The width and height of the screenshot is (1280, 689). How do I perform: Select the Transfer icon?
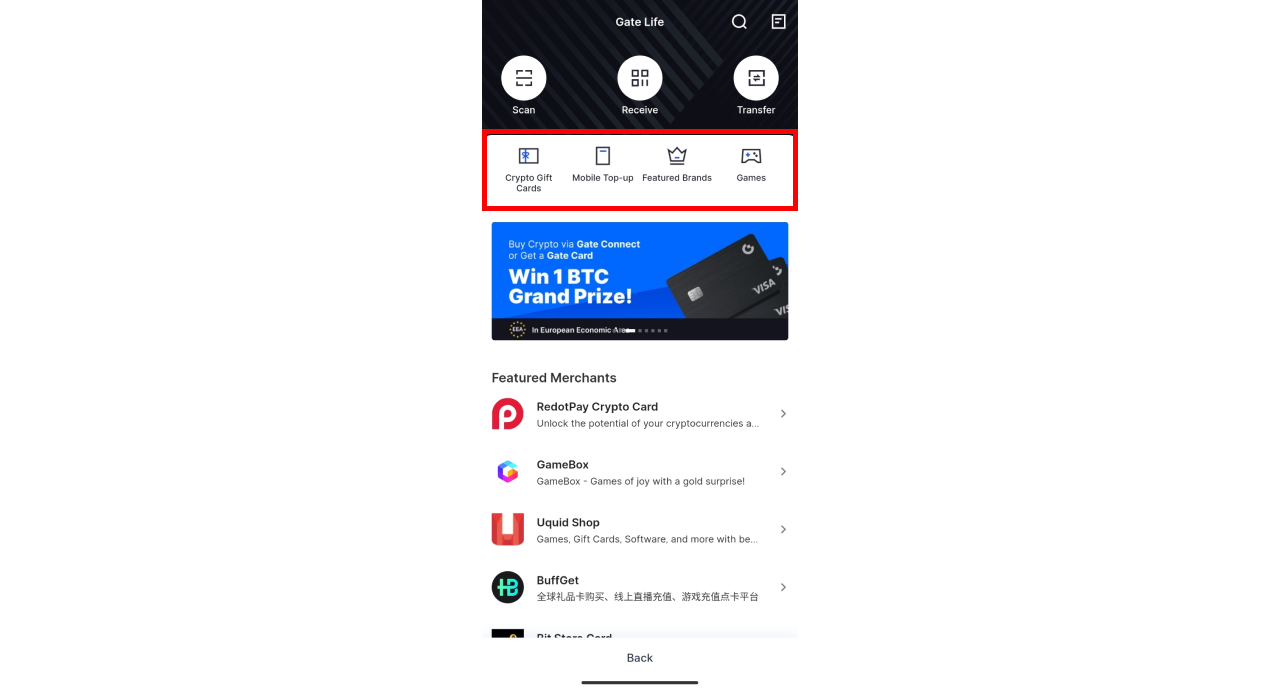(756, 78)
